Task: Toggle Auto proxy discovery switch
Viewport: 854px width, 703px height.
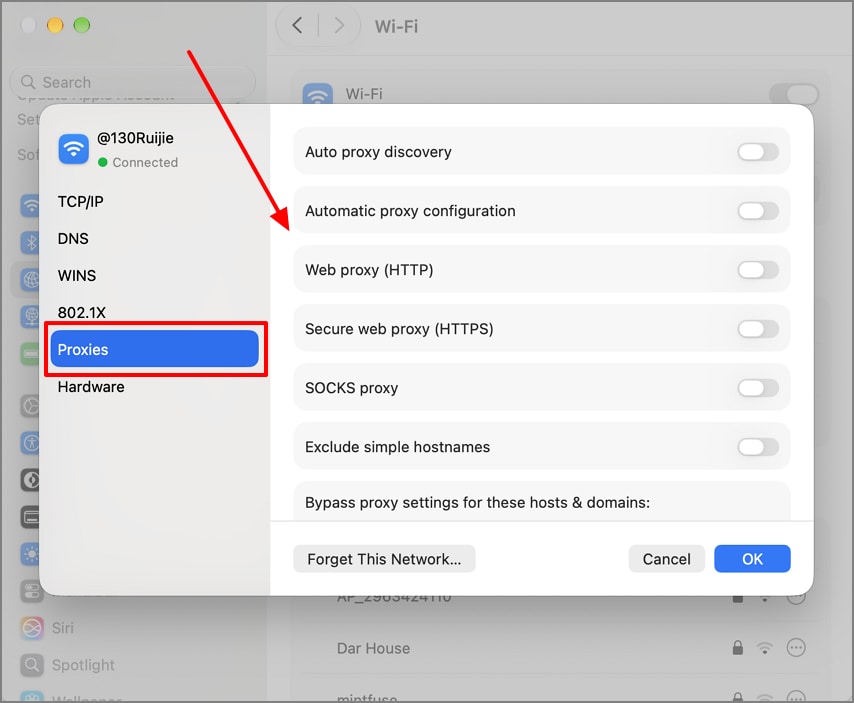Action: [758, 152]
